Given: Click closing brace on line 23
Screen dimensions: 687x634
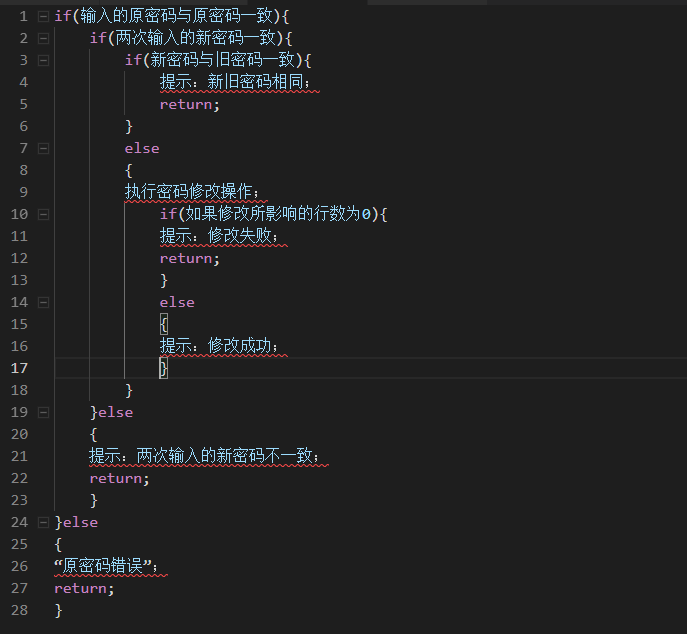Looking at the screenshot, I should pos(93,500).
